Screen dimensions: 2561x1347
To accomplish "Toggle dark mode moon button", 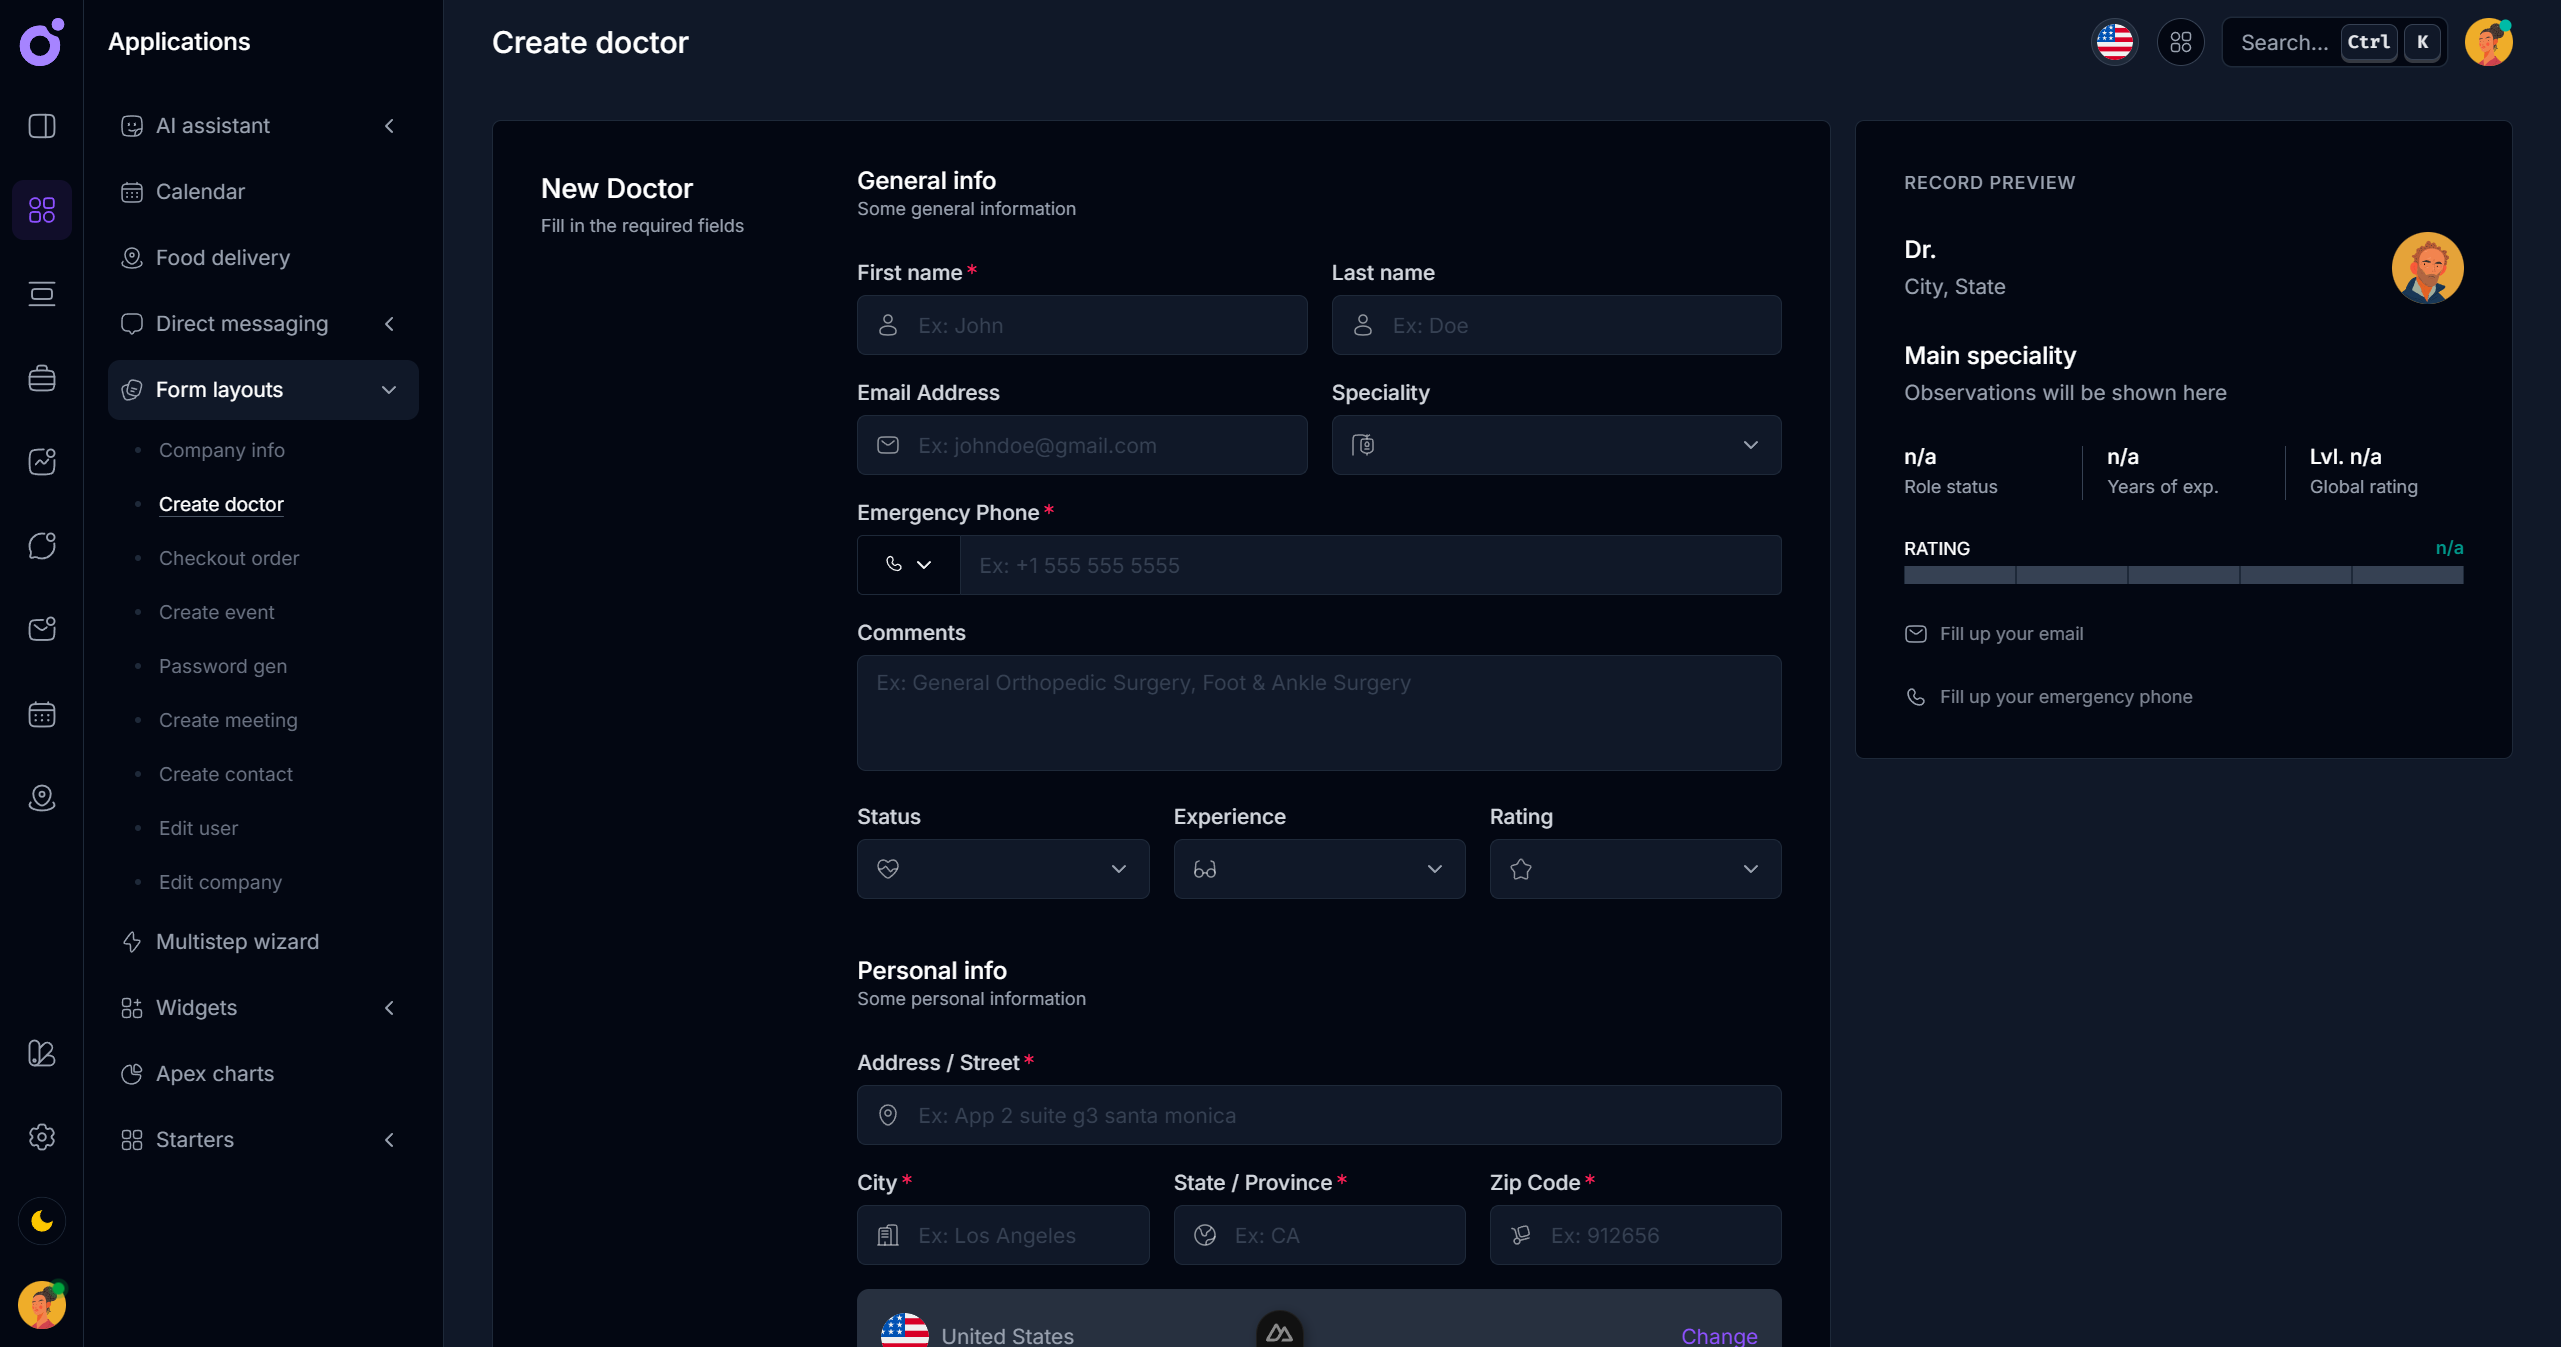I will (42, 1221).
